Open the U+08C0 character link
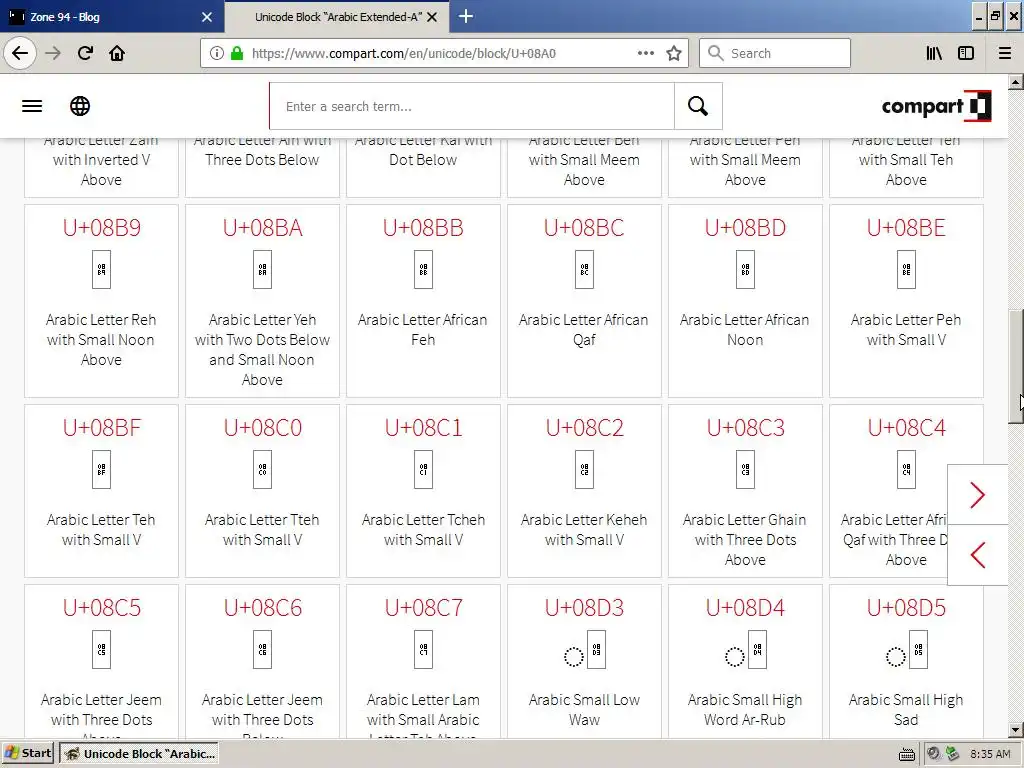 [x=263, y=428]
